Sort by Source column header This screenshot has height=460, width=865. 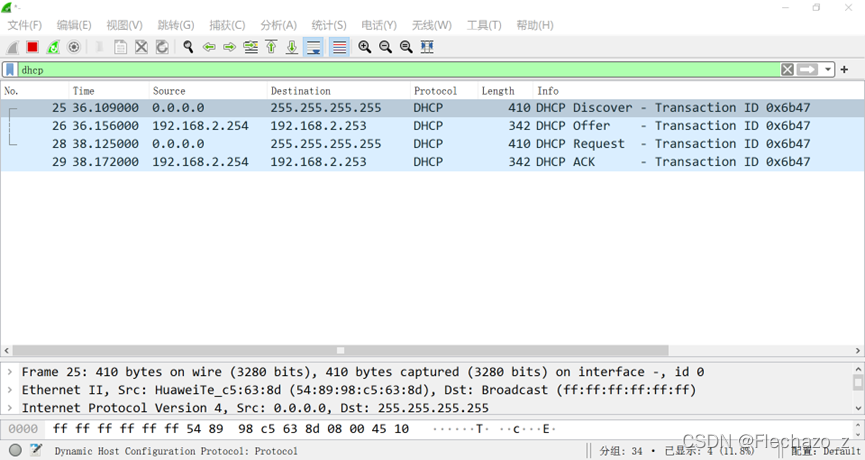tap(208, 91)
